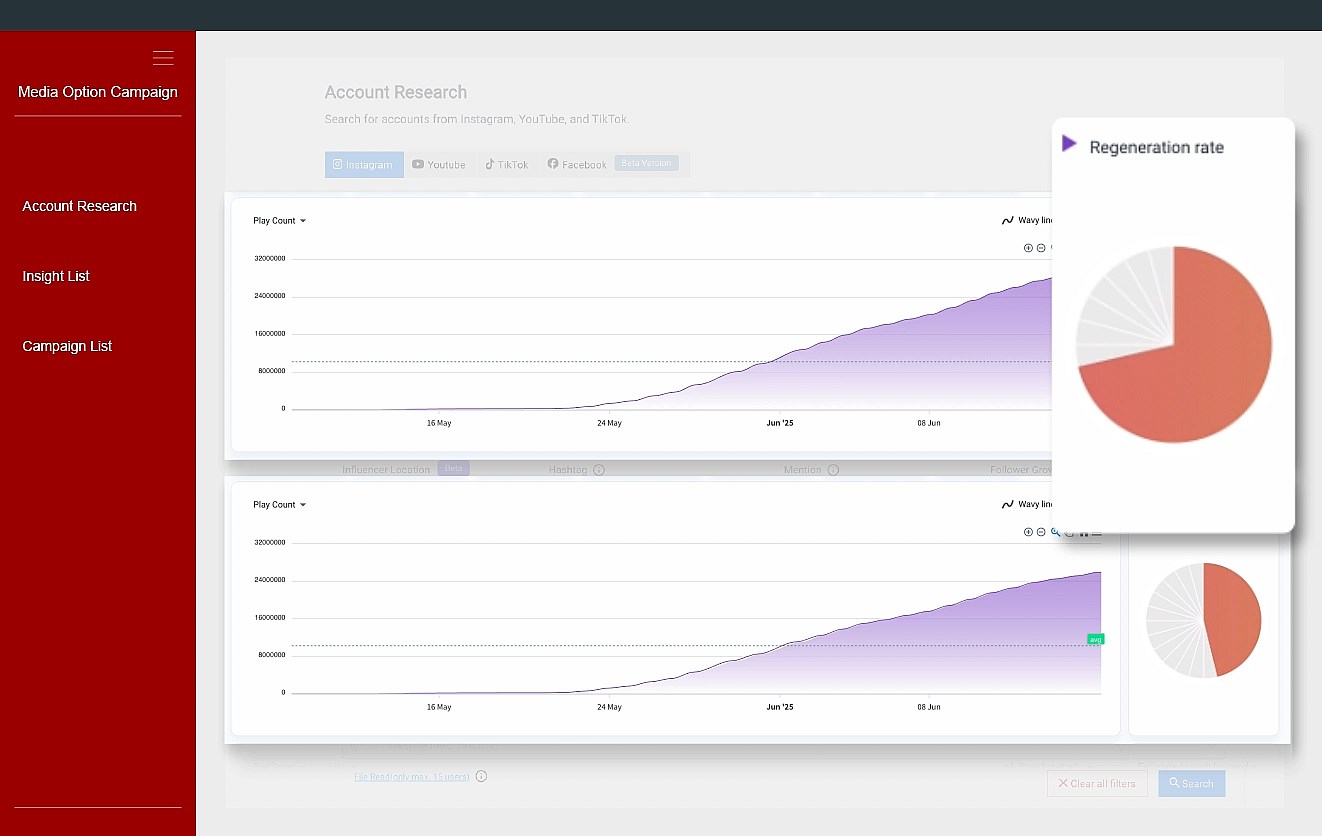Expand Play Count dropdown on lower chart
Screen dimensions: 1322x836
pyautogui.click(x=279, y=505)
